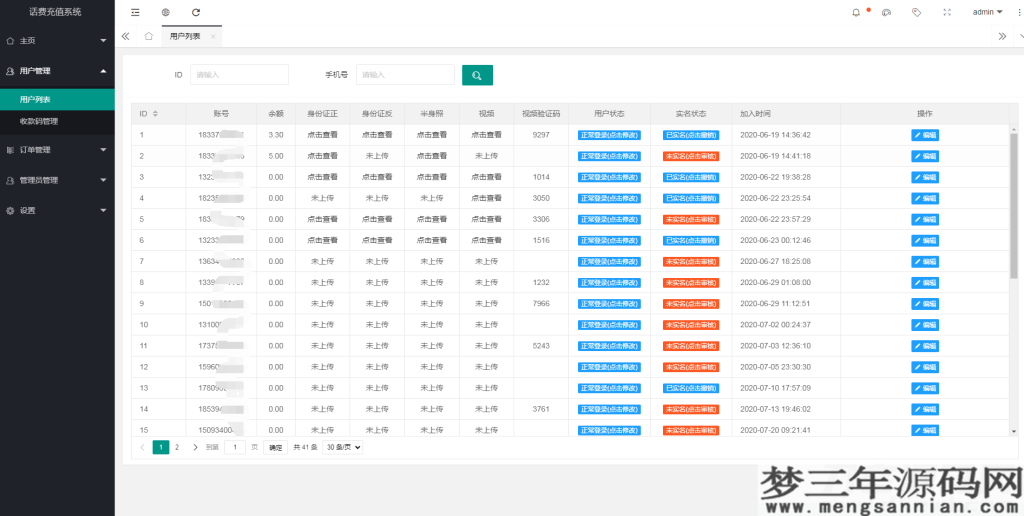The width and height of the screenshot is (1024, 516).
Task: Click 点击查看 under 身份证正 for row 1
Action: (x=322, y=135)
